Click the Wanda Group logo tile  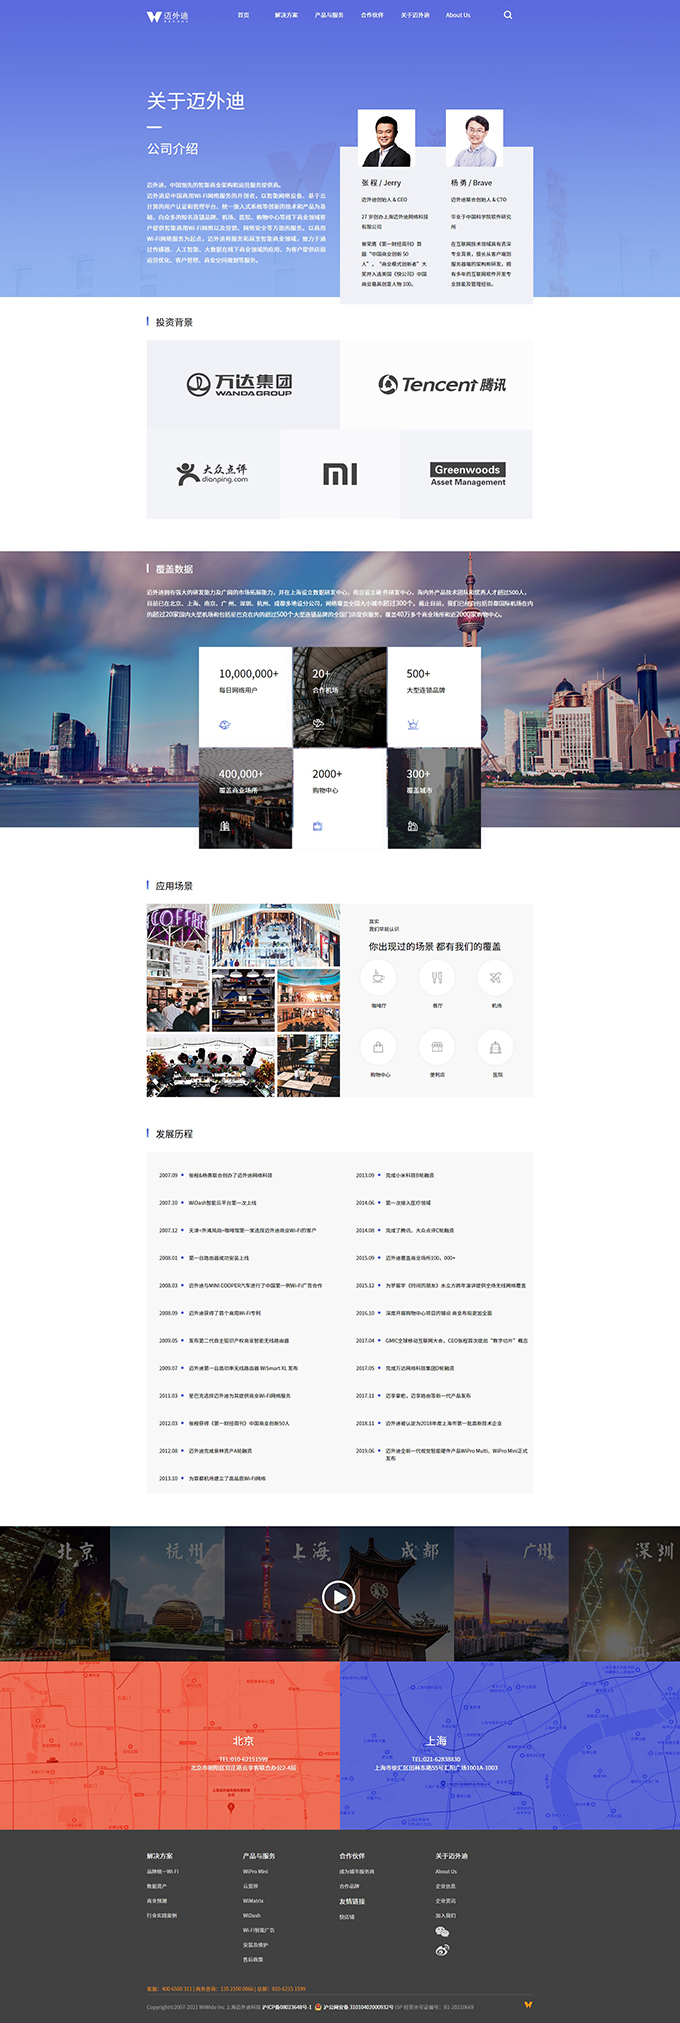[243, 385]
